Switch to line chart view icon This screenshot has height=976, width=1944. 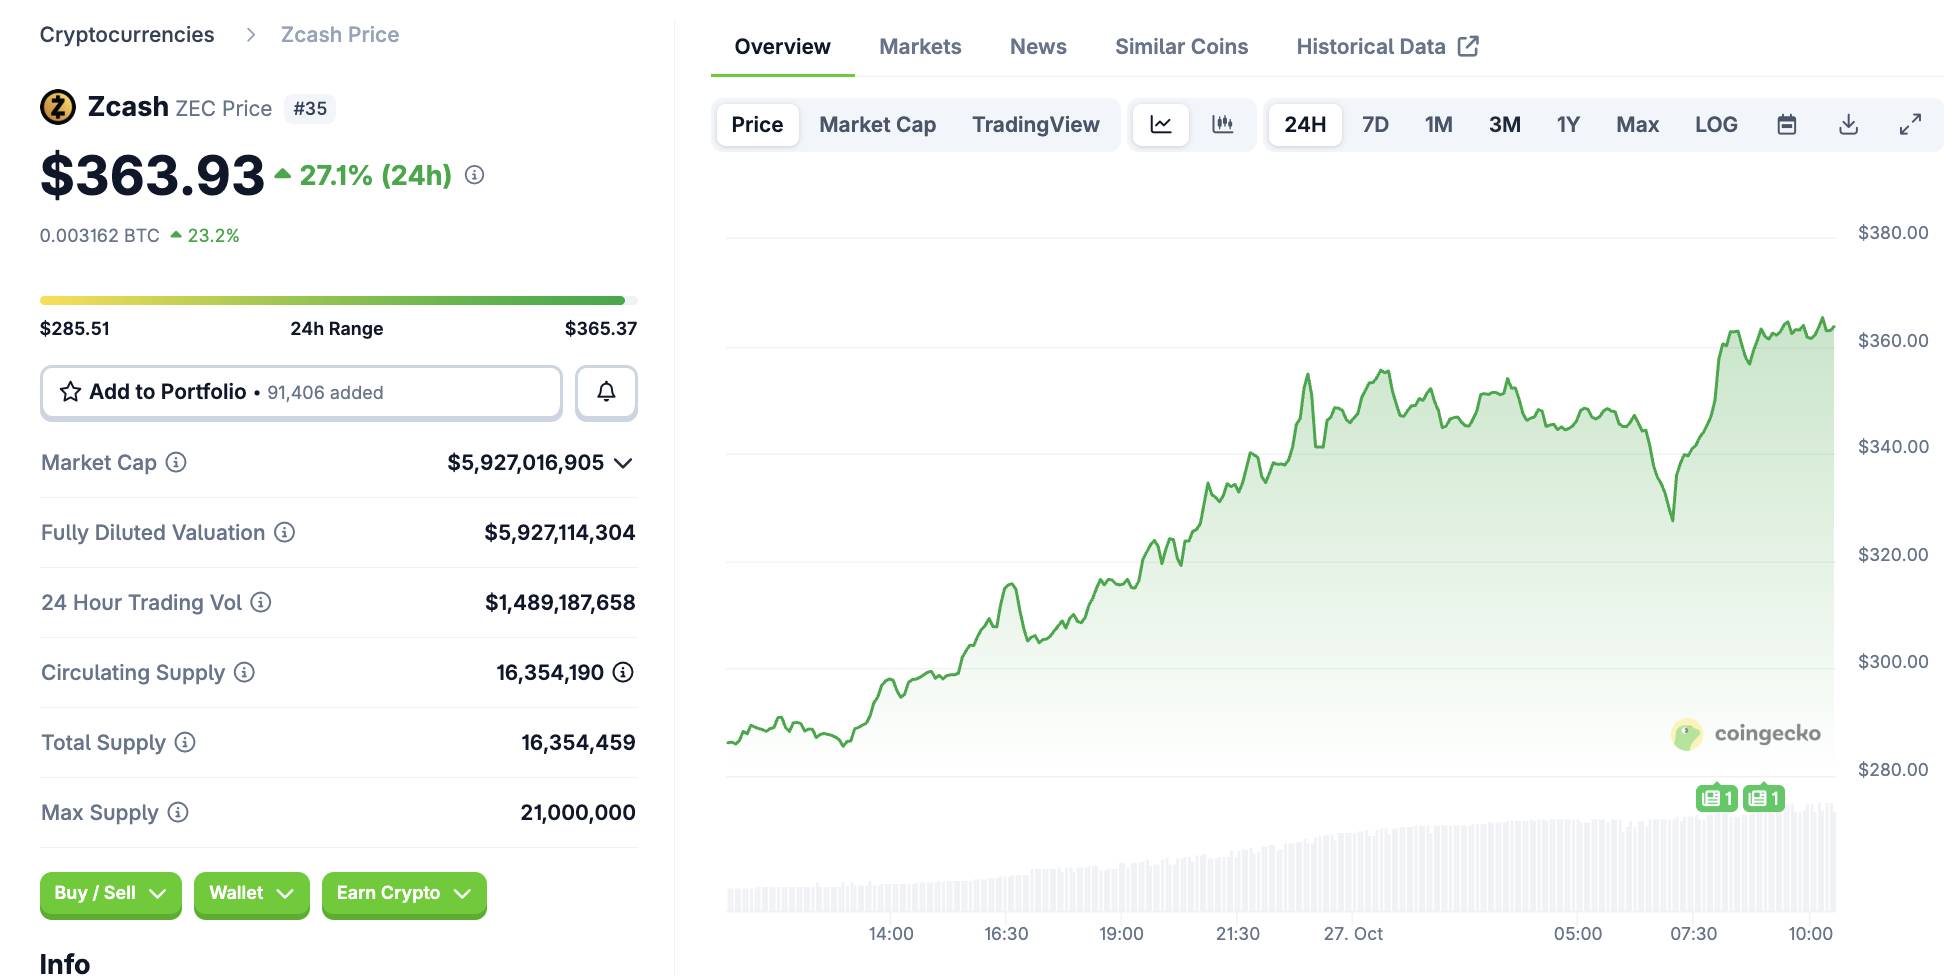click(x=1161, y=125)
